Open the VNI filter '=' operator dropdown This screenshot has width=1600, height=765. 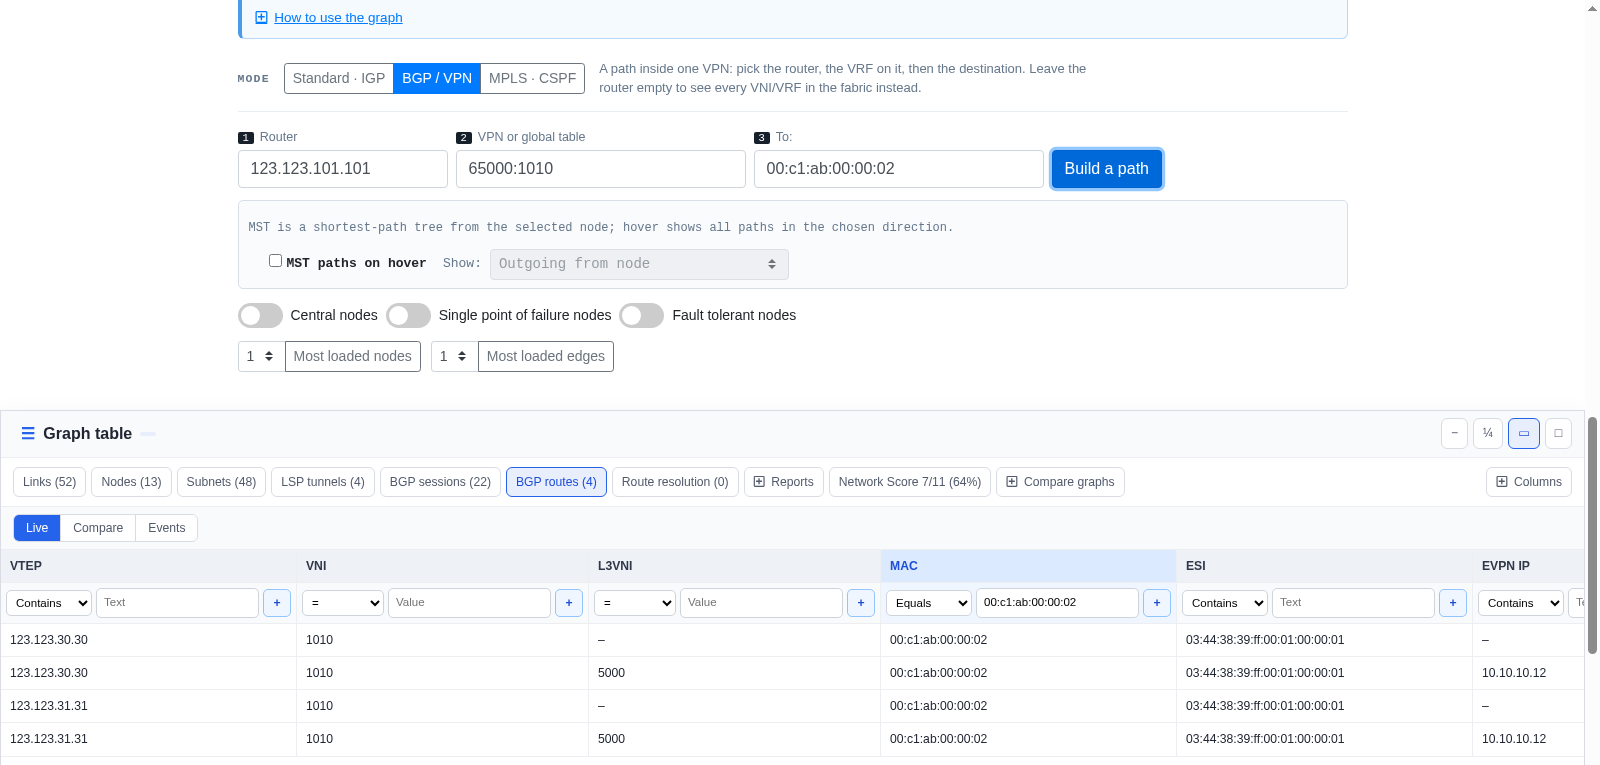click(343, 603)
